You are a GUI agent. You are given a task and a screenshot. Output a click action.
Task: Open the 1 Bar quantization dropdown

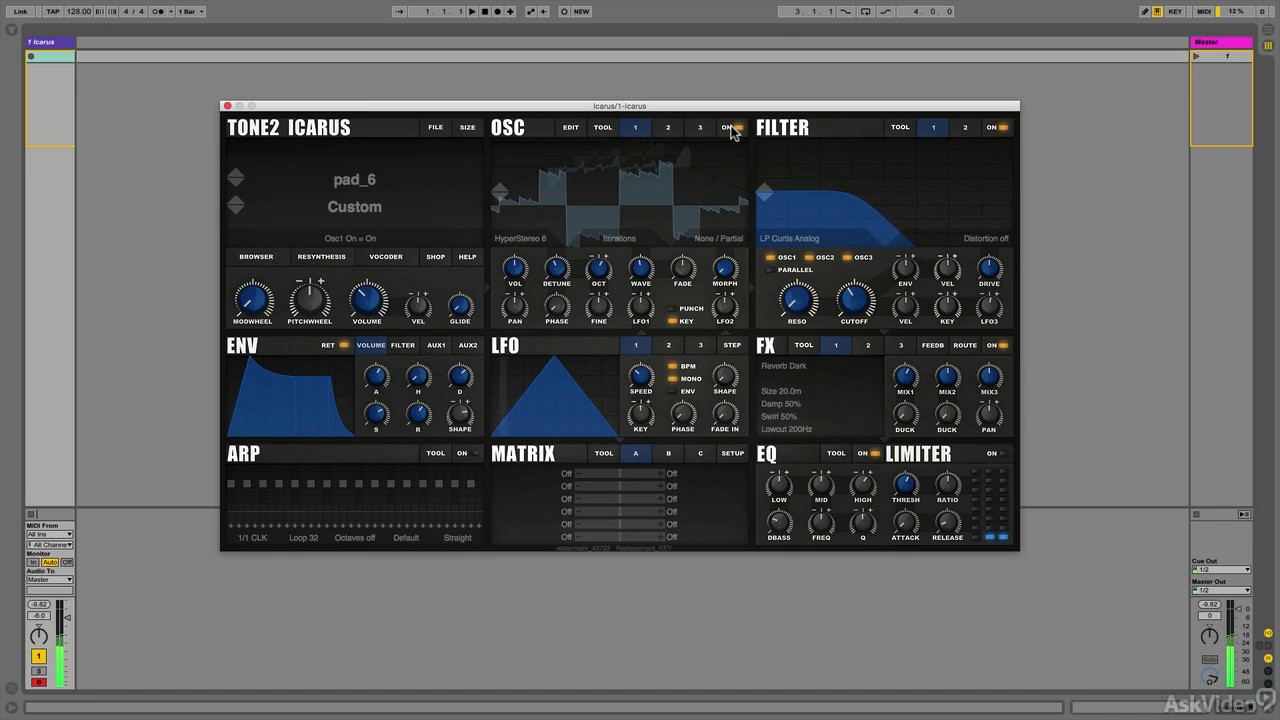pos(189,12)
